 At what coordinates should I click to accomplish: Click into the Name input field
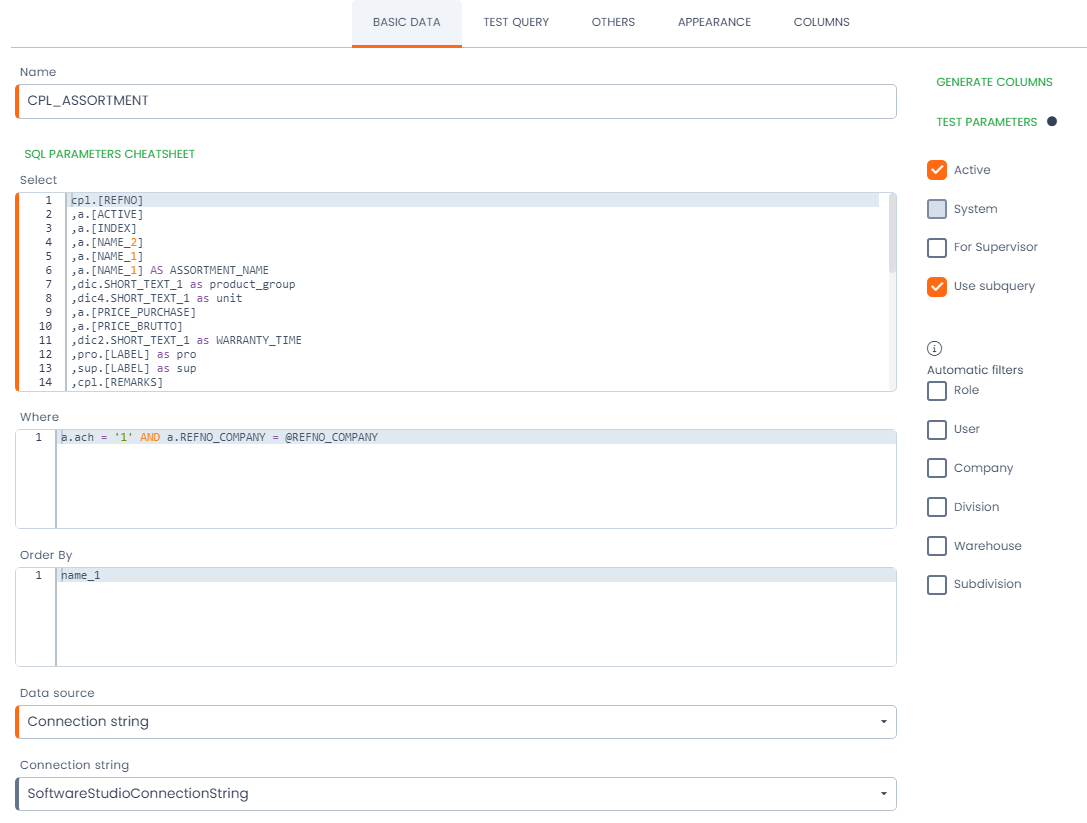[x=456, y=101]
